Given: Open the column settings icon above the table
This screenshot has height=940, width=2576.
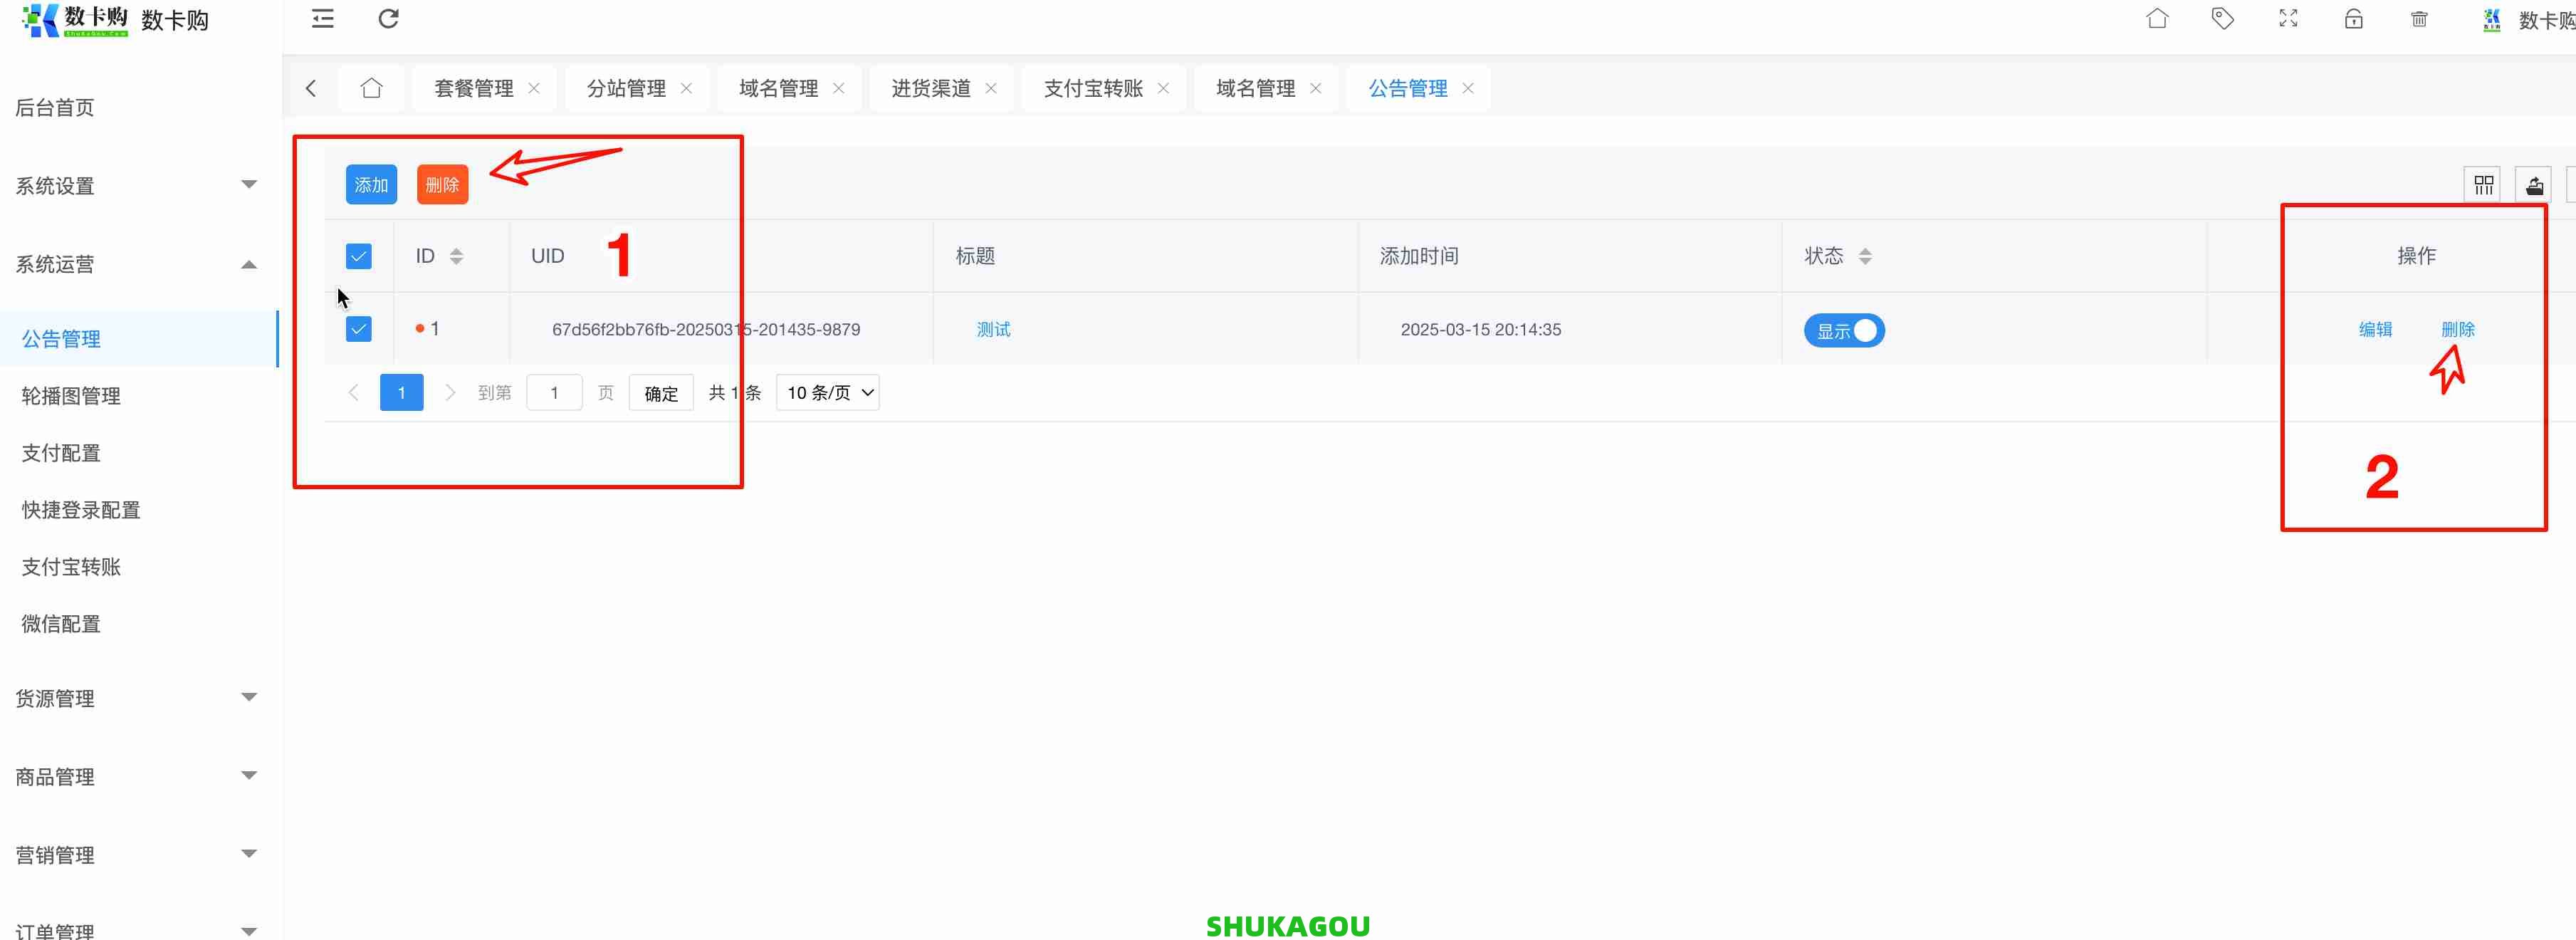Looking at the screenshot, I should (x=2484, y=184).
